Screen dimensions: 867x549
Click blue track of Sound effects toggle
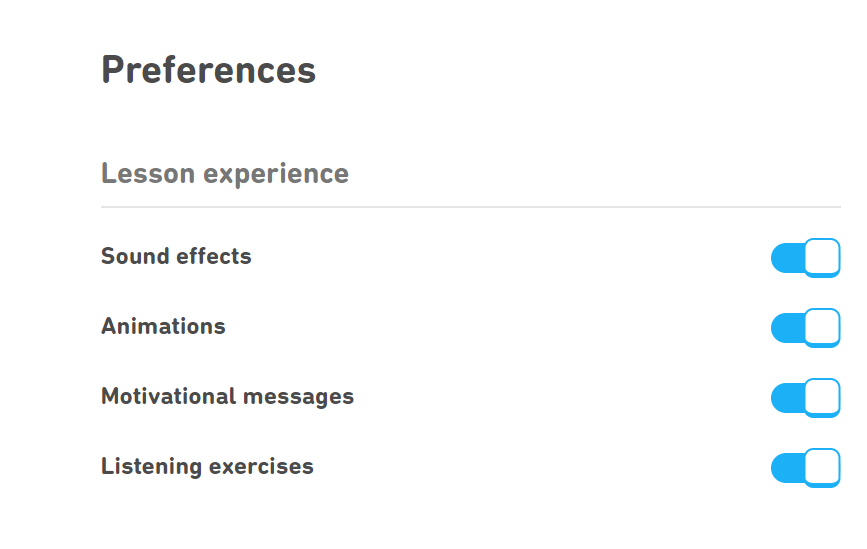[786, 259]
